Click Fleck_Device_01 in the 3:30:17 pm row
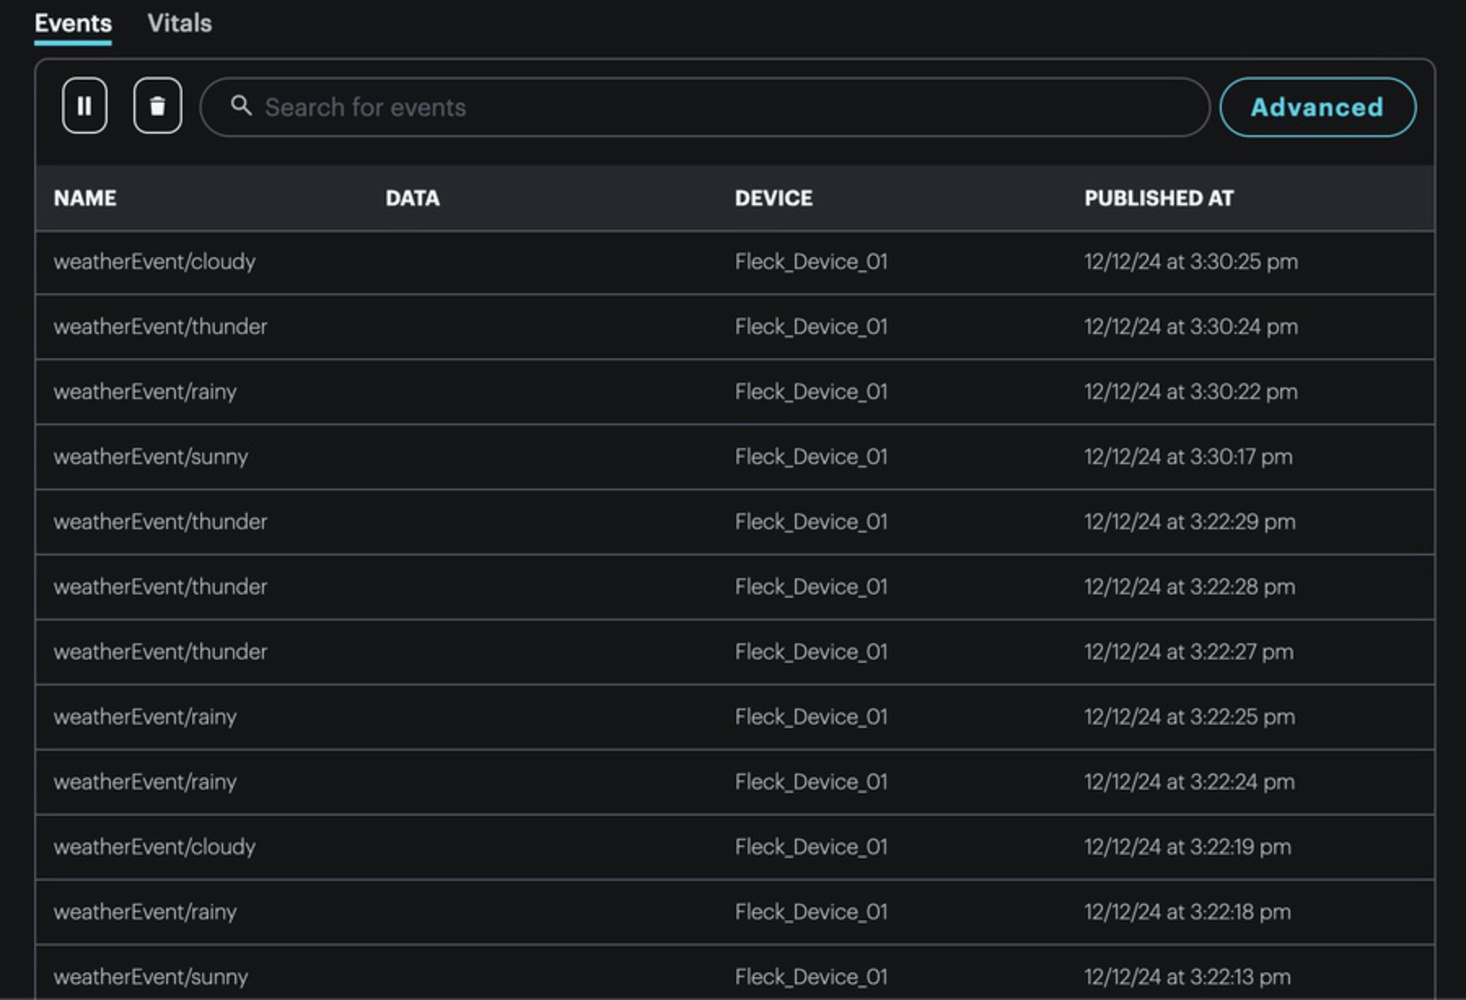 (x=811, y=457)
